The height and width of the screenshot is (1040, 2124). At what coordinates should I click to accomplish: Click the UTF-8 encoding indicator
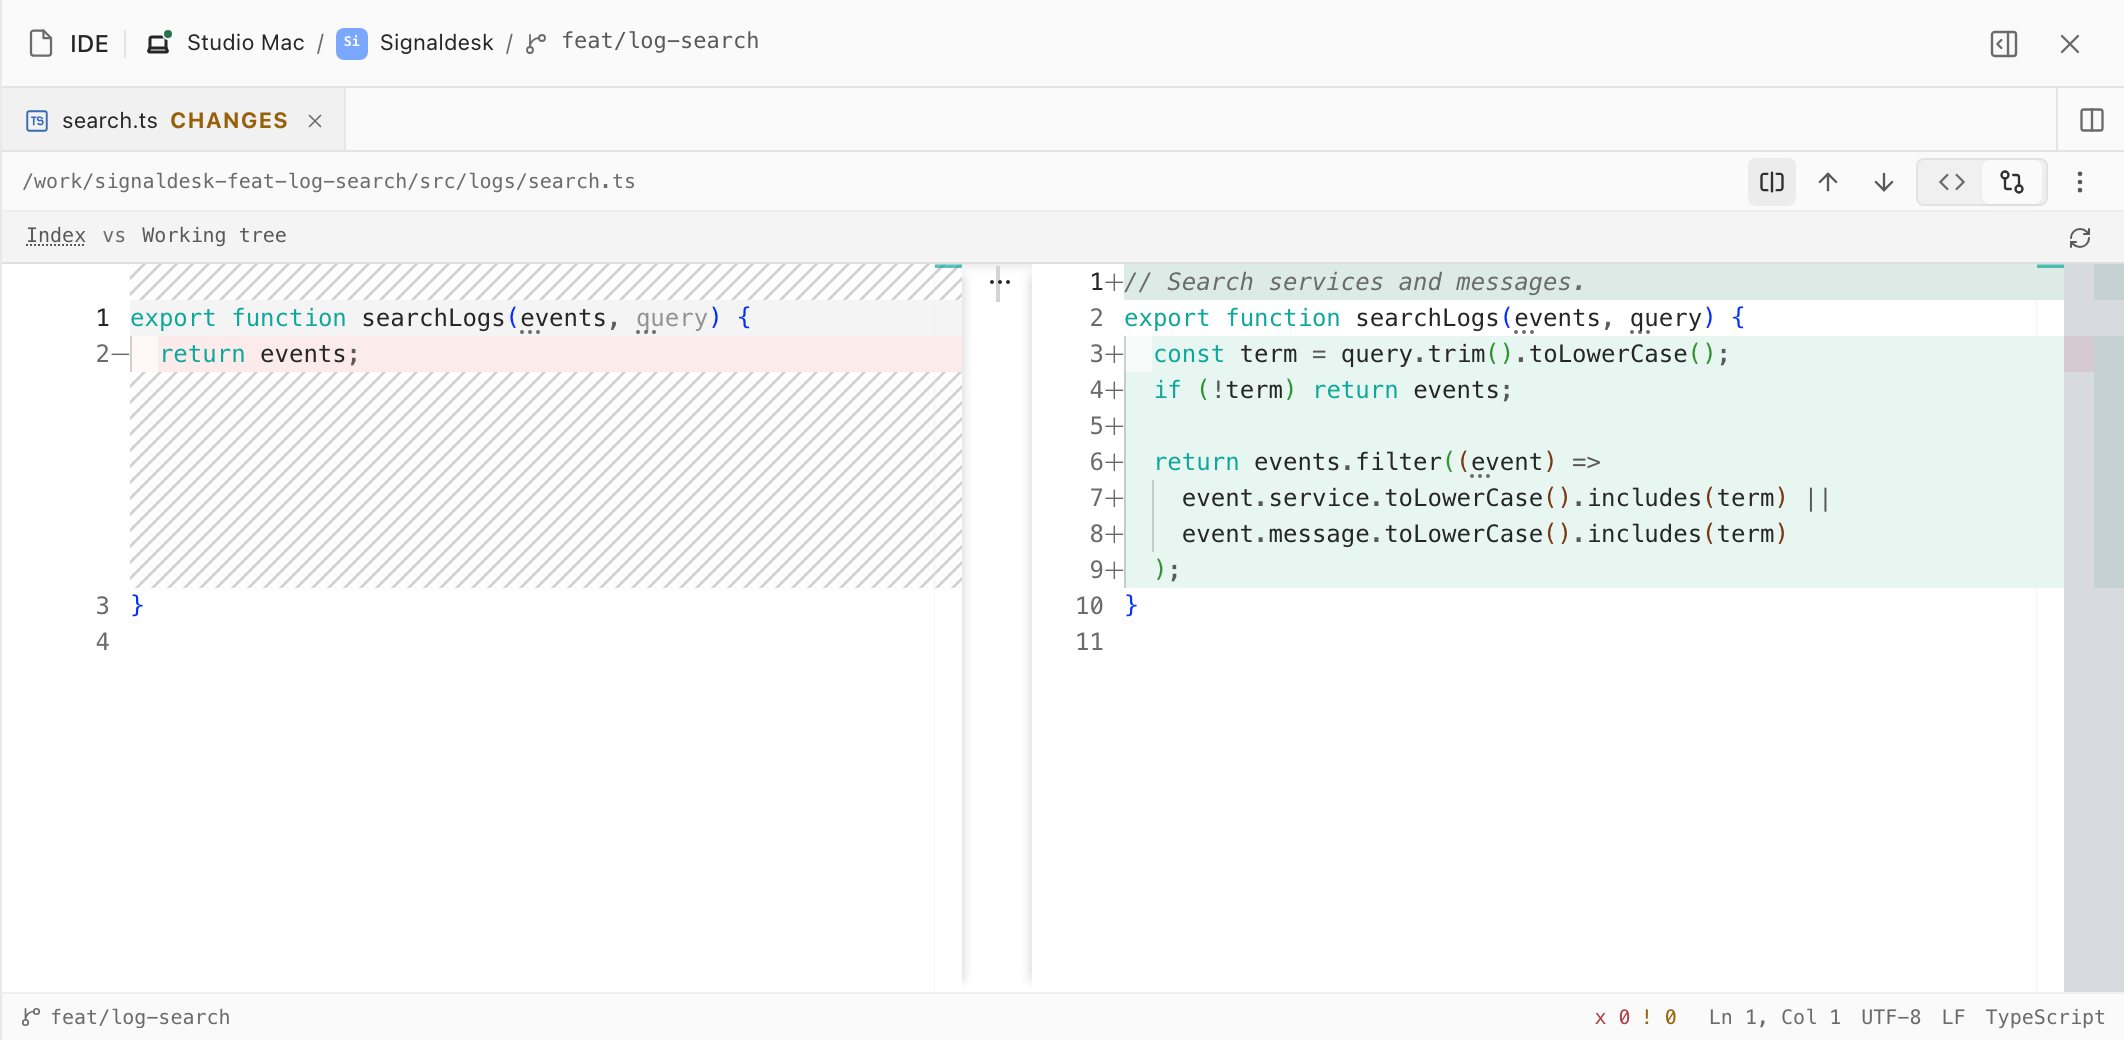click(1891, 1017)
